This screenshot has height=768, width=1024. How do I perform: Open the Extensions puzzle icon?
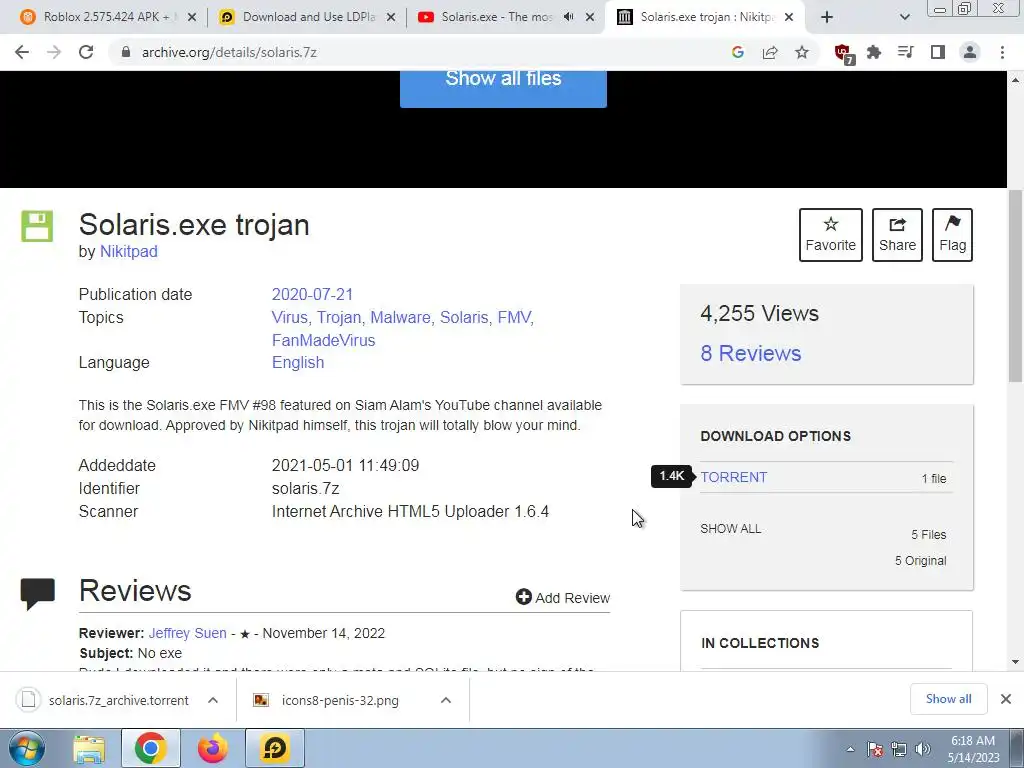click(x=874, y=52)
